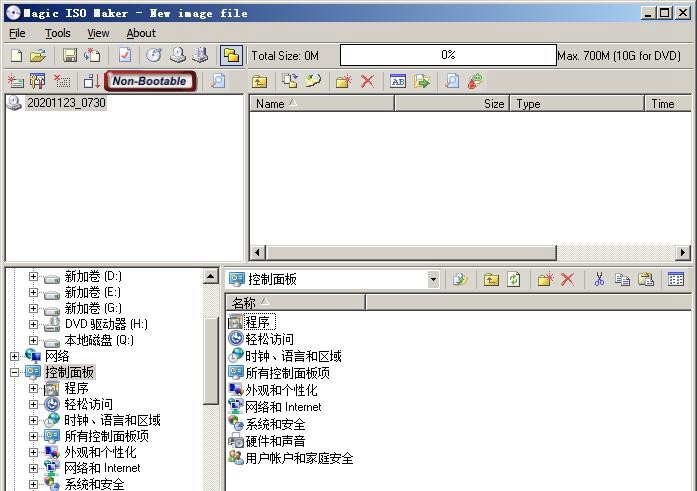697x491 pixels.
Task: Open the tools icon next to add-label
Action: point(37,81)
